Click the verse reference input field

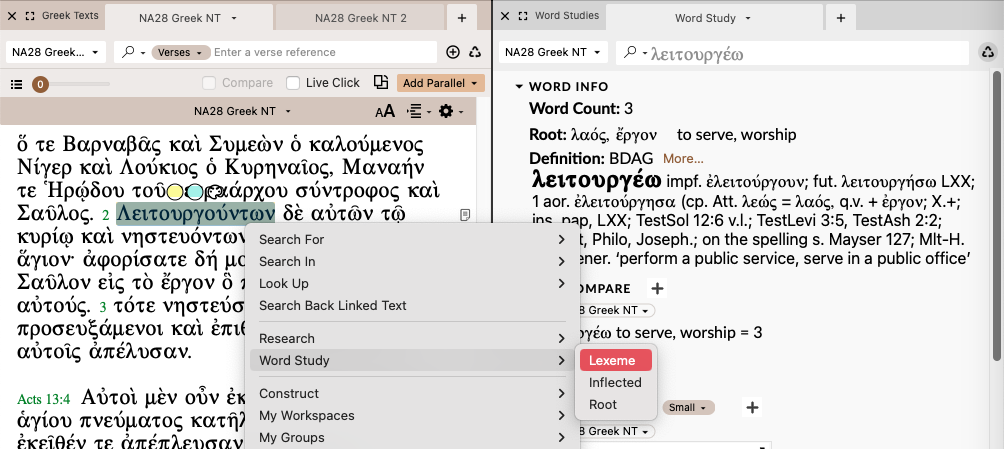pyautogui.click(x=325, y=52)
